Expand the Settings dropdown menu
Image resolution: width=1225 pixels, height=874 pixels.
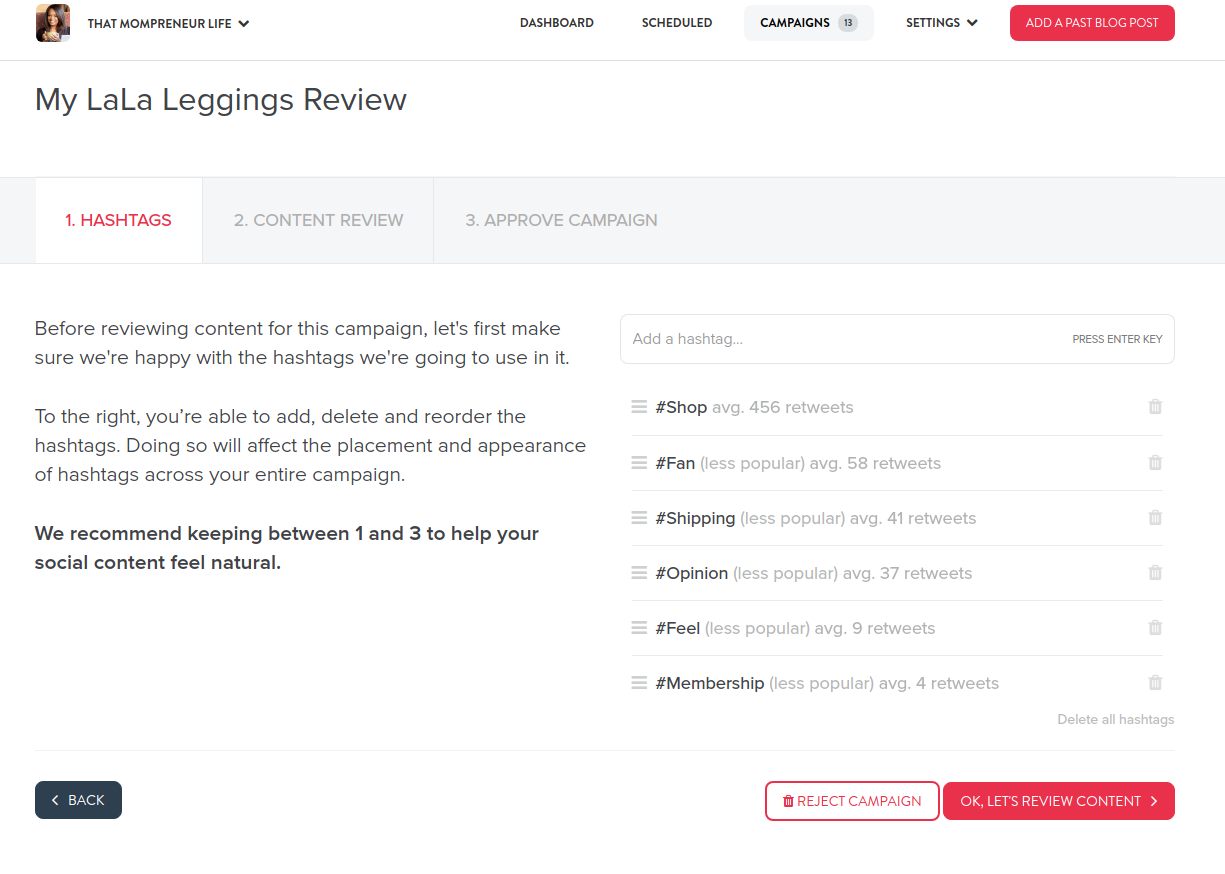click(x=942, y=23)
